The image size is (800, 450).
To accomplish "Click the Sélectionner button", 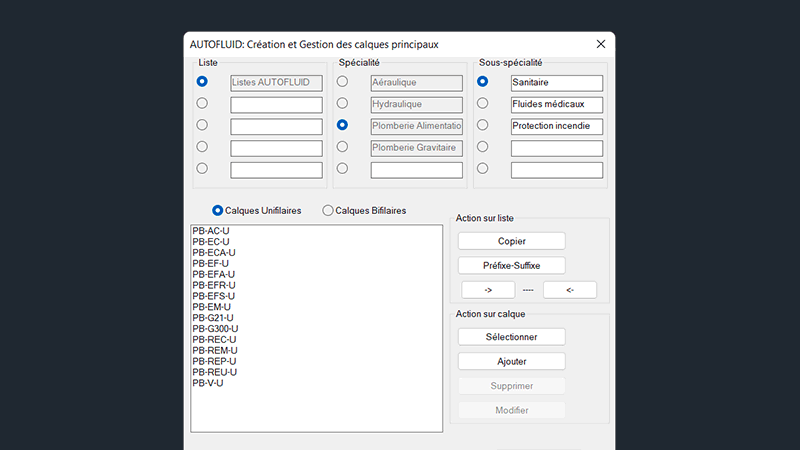I will (x=512, y=337).
